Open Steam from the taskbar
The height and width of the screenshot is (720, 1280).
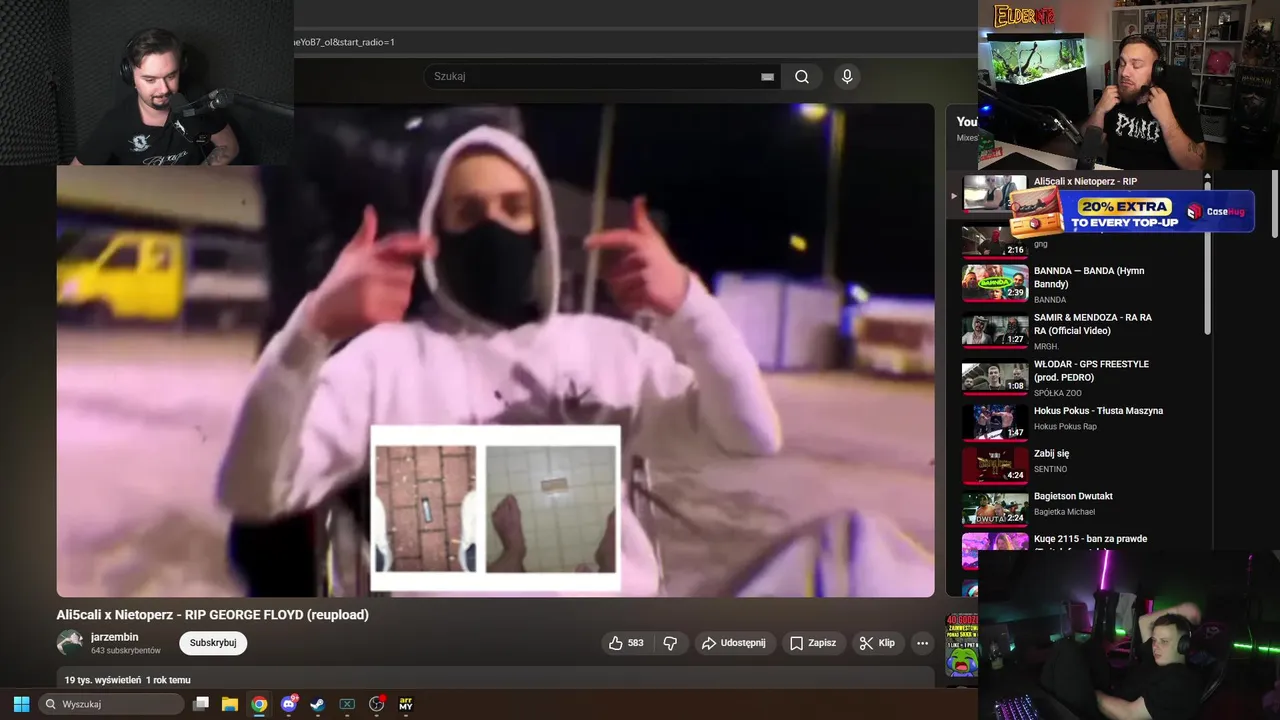(317, 704)
